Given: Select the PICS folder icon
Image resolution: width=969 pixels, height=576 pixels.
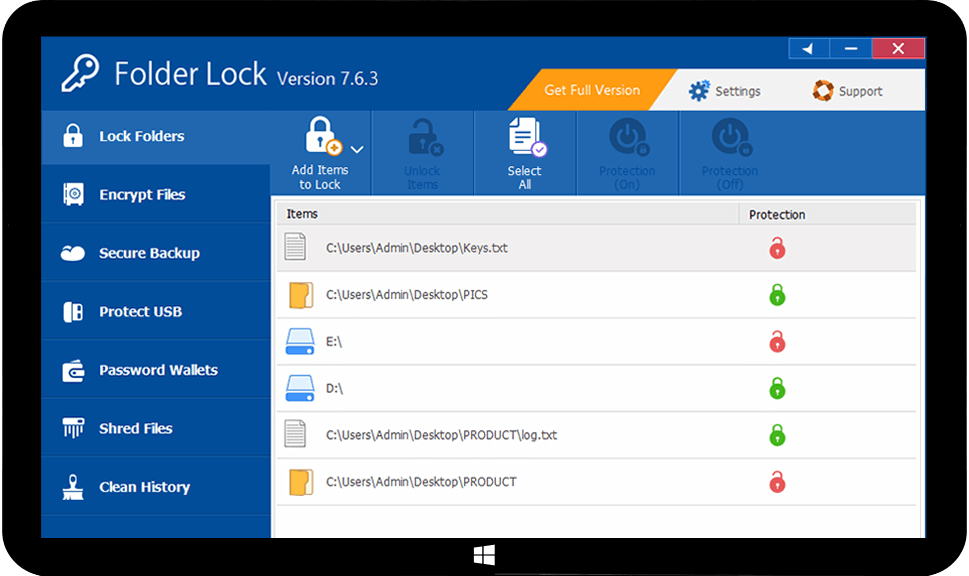Looking at the screenshot, I should click(x=301, y=295).
